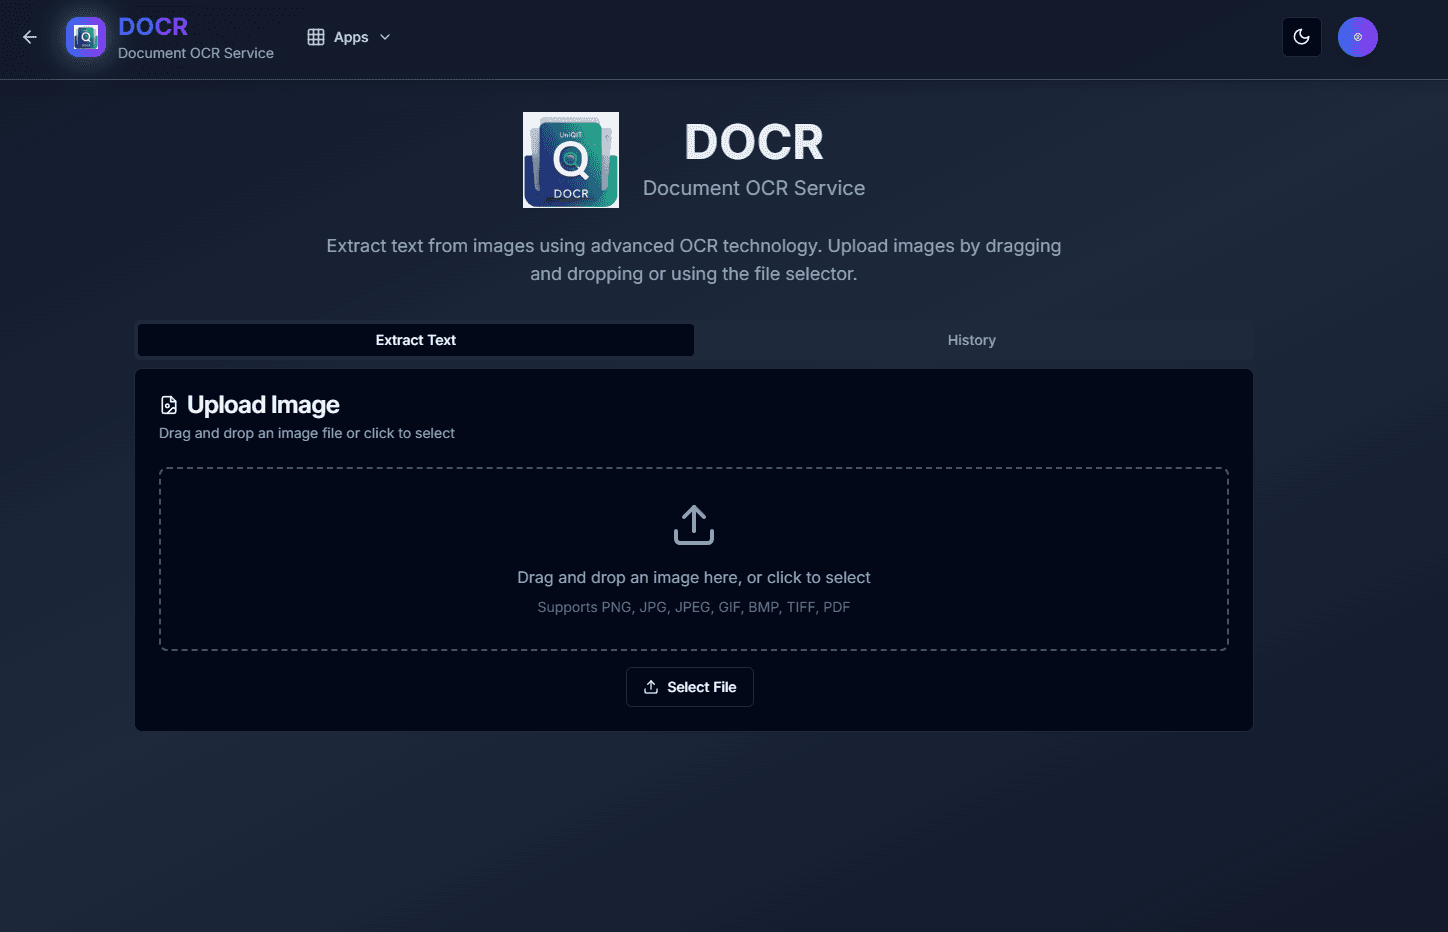Click the Apps grid icon
The image size is (1448, 932).
[x=316, y=37]
